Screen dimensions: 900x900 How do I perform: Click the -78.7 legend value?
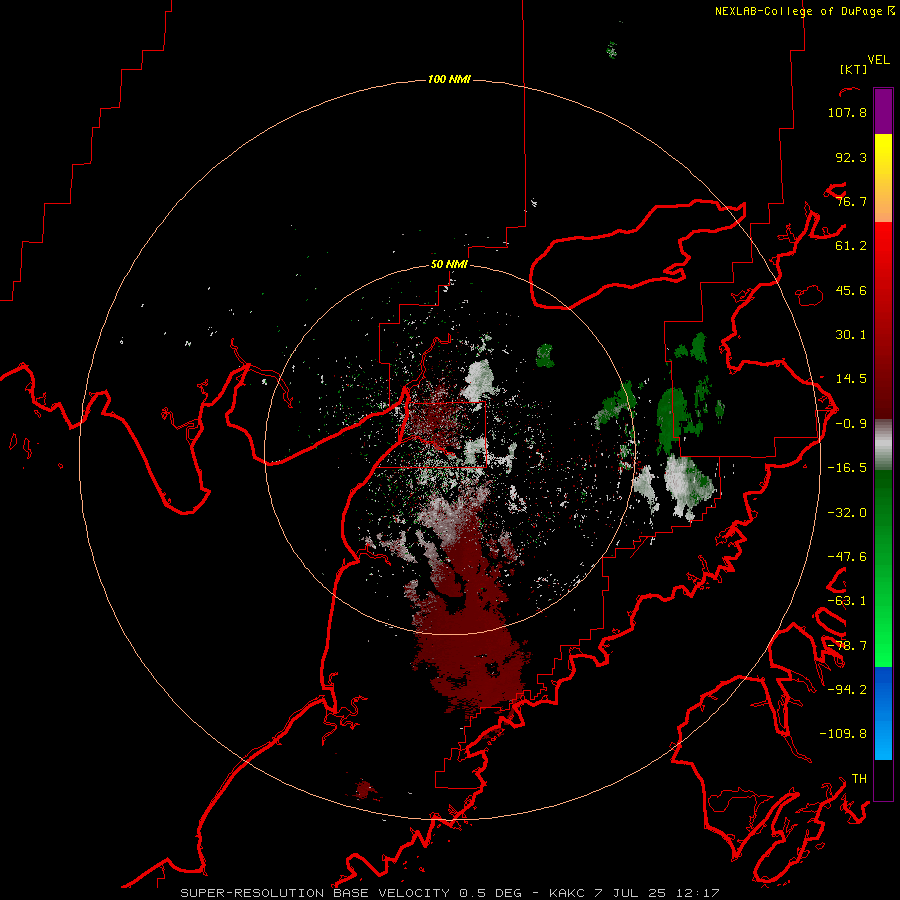click(x=847, y=646)
